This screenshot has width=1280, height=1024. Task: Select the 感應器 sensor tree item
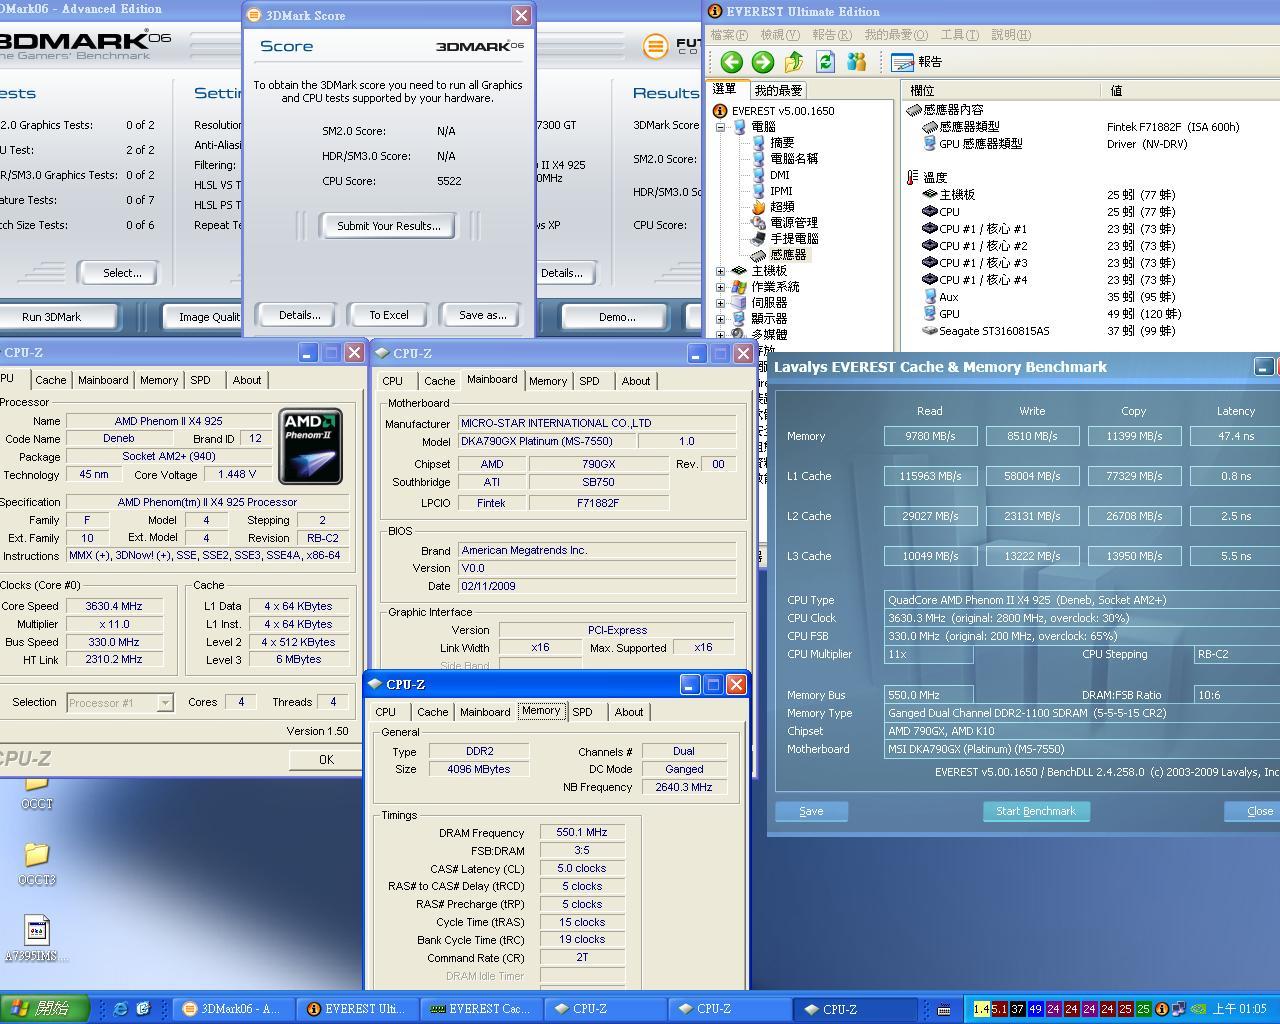coord(788,255)
